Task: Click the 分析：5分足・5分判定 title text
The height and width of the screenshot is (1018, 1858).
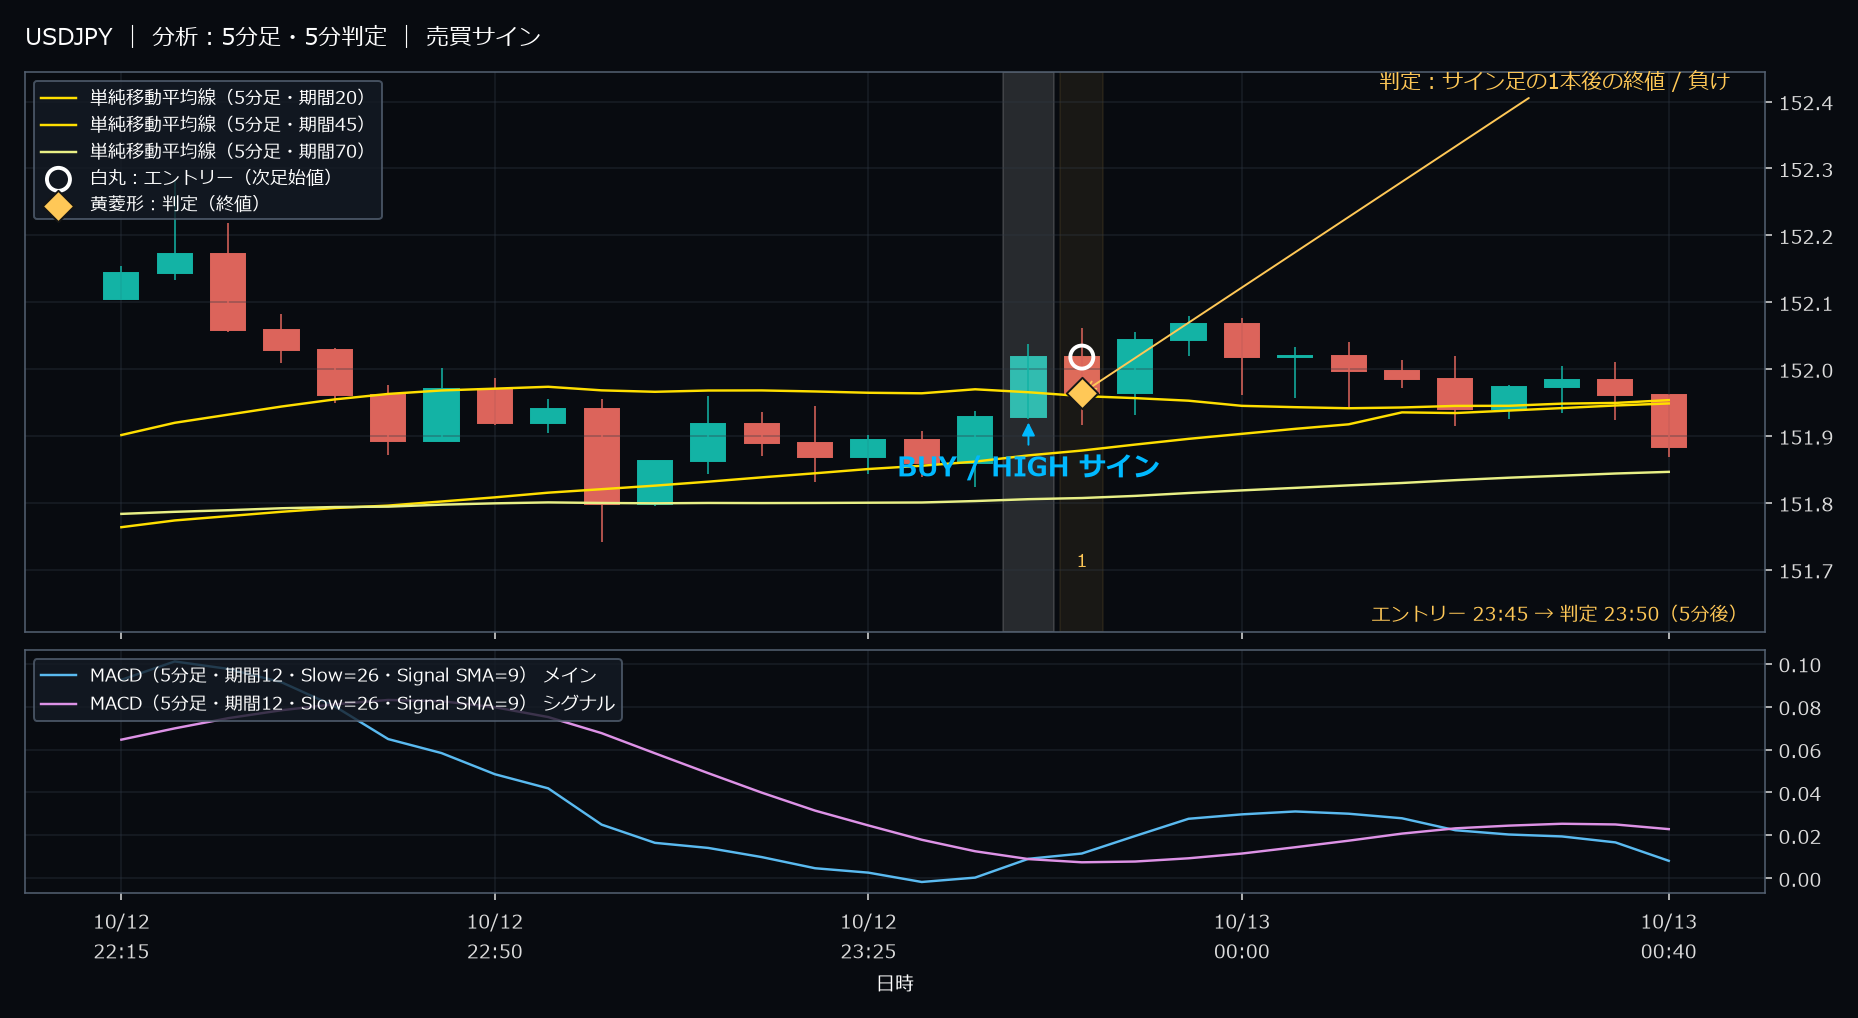Action: tap(269, 37)
